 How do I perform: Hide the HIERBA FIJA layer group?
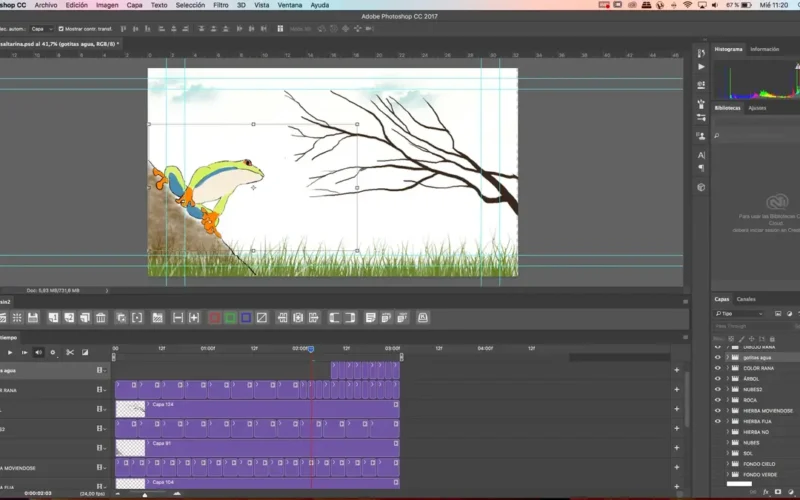point(717,421)
